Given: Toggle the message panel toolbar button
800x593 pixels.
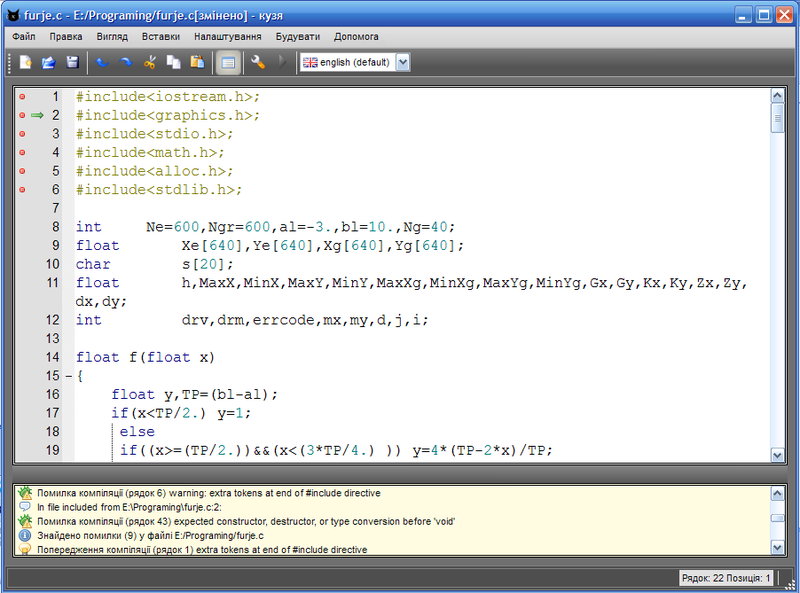Looking at the screenshot, I should pos(228,63).
